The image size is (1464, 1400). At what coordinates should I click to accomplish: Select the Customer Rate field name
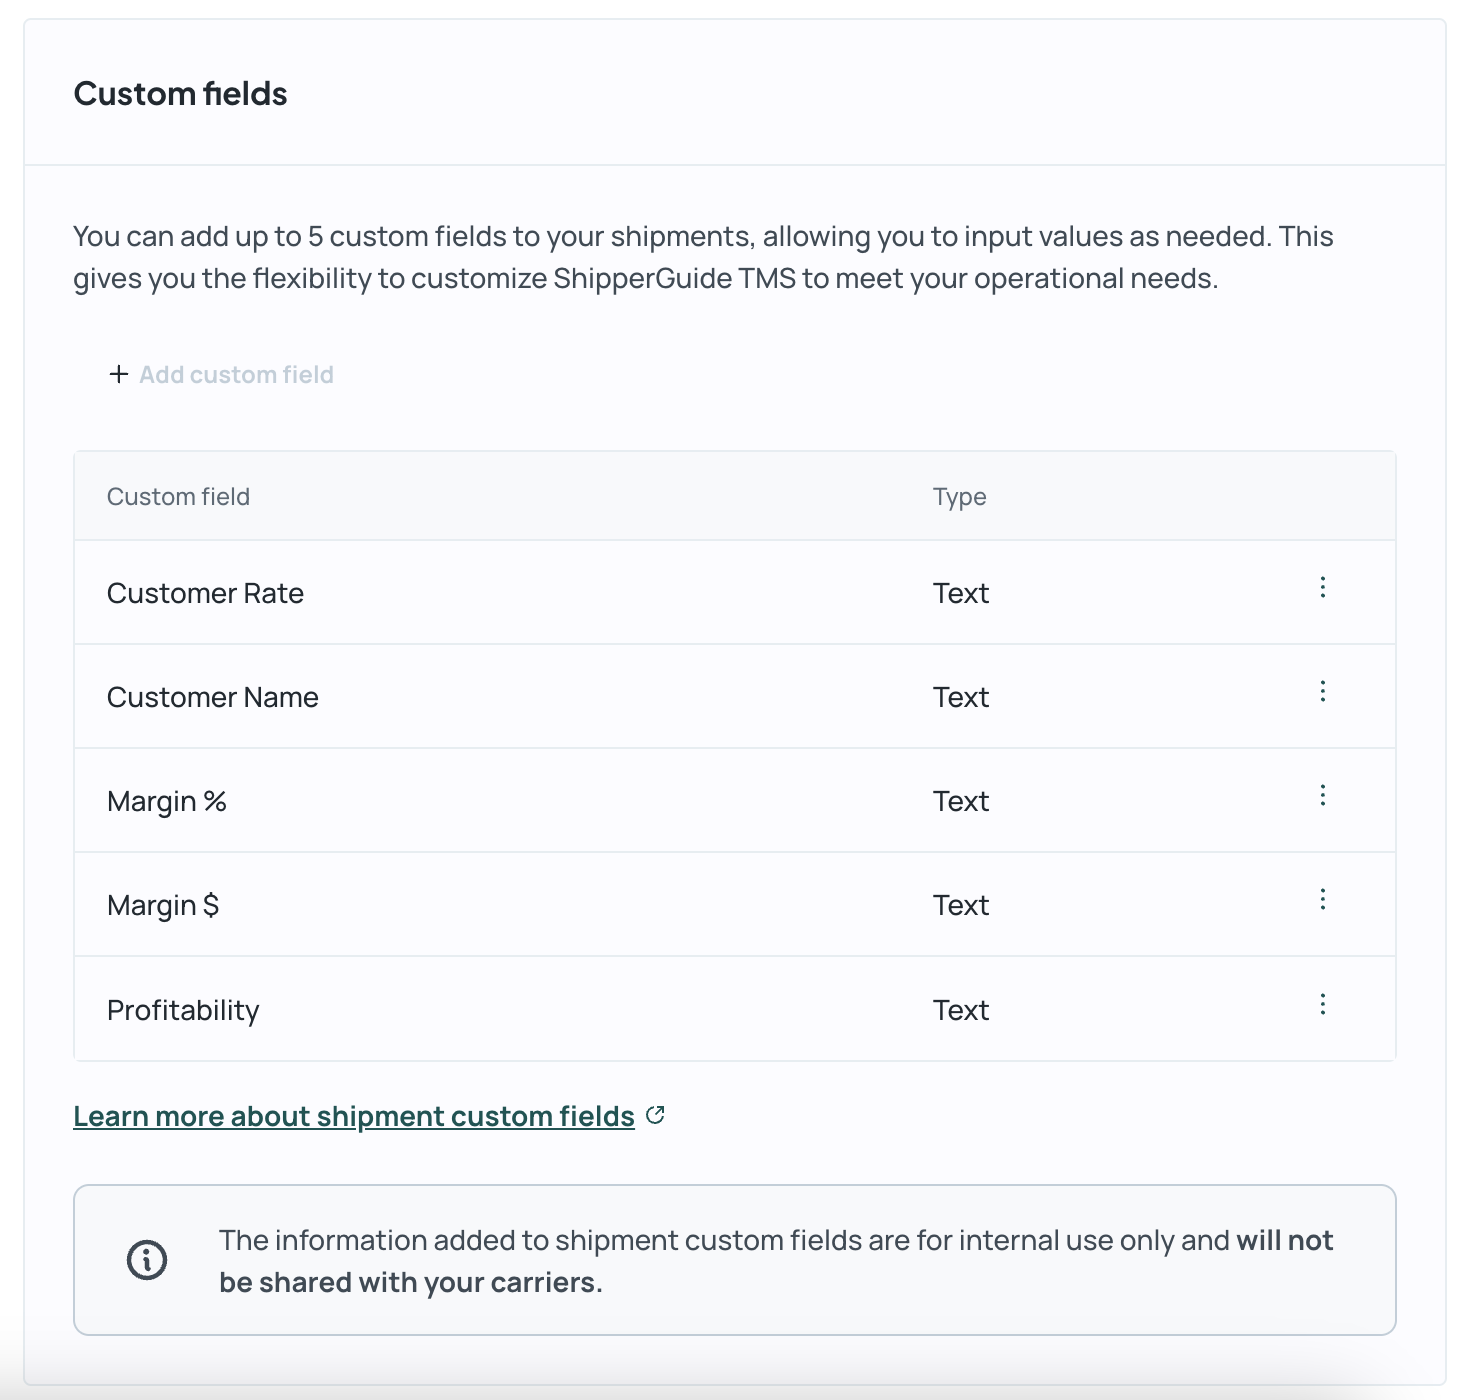(205, 593)
